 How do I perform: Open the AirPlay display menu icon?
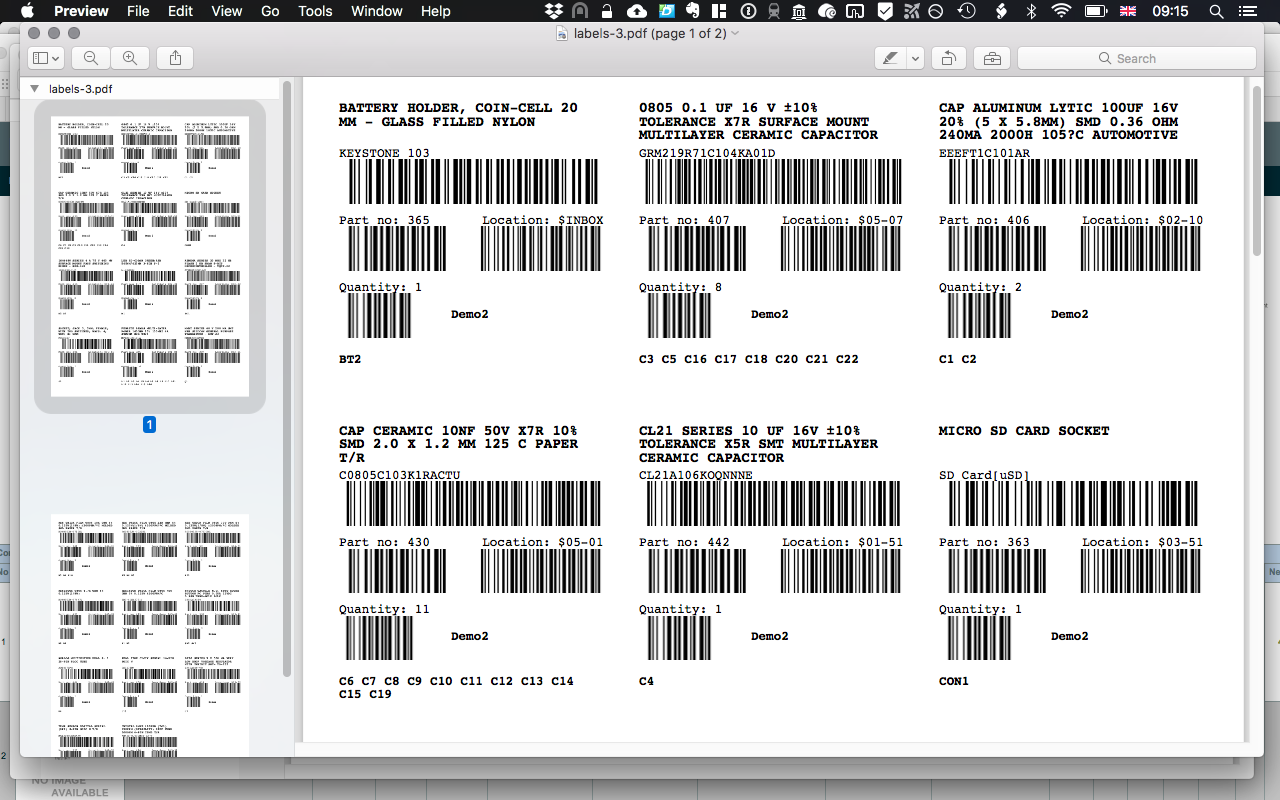point(855,11)
